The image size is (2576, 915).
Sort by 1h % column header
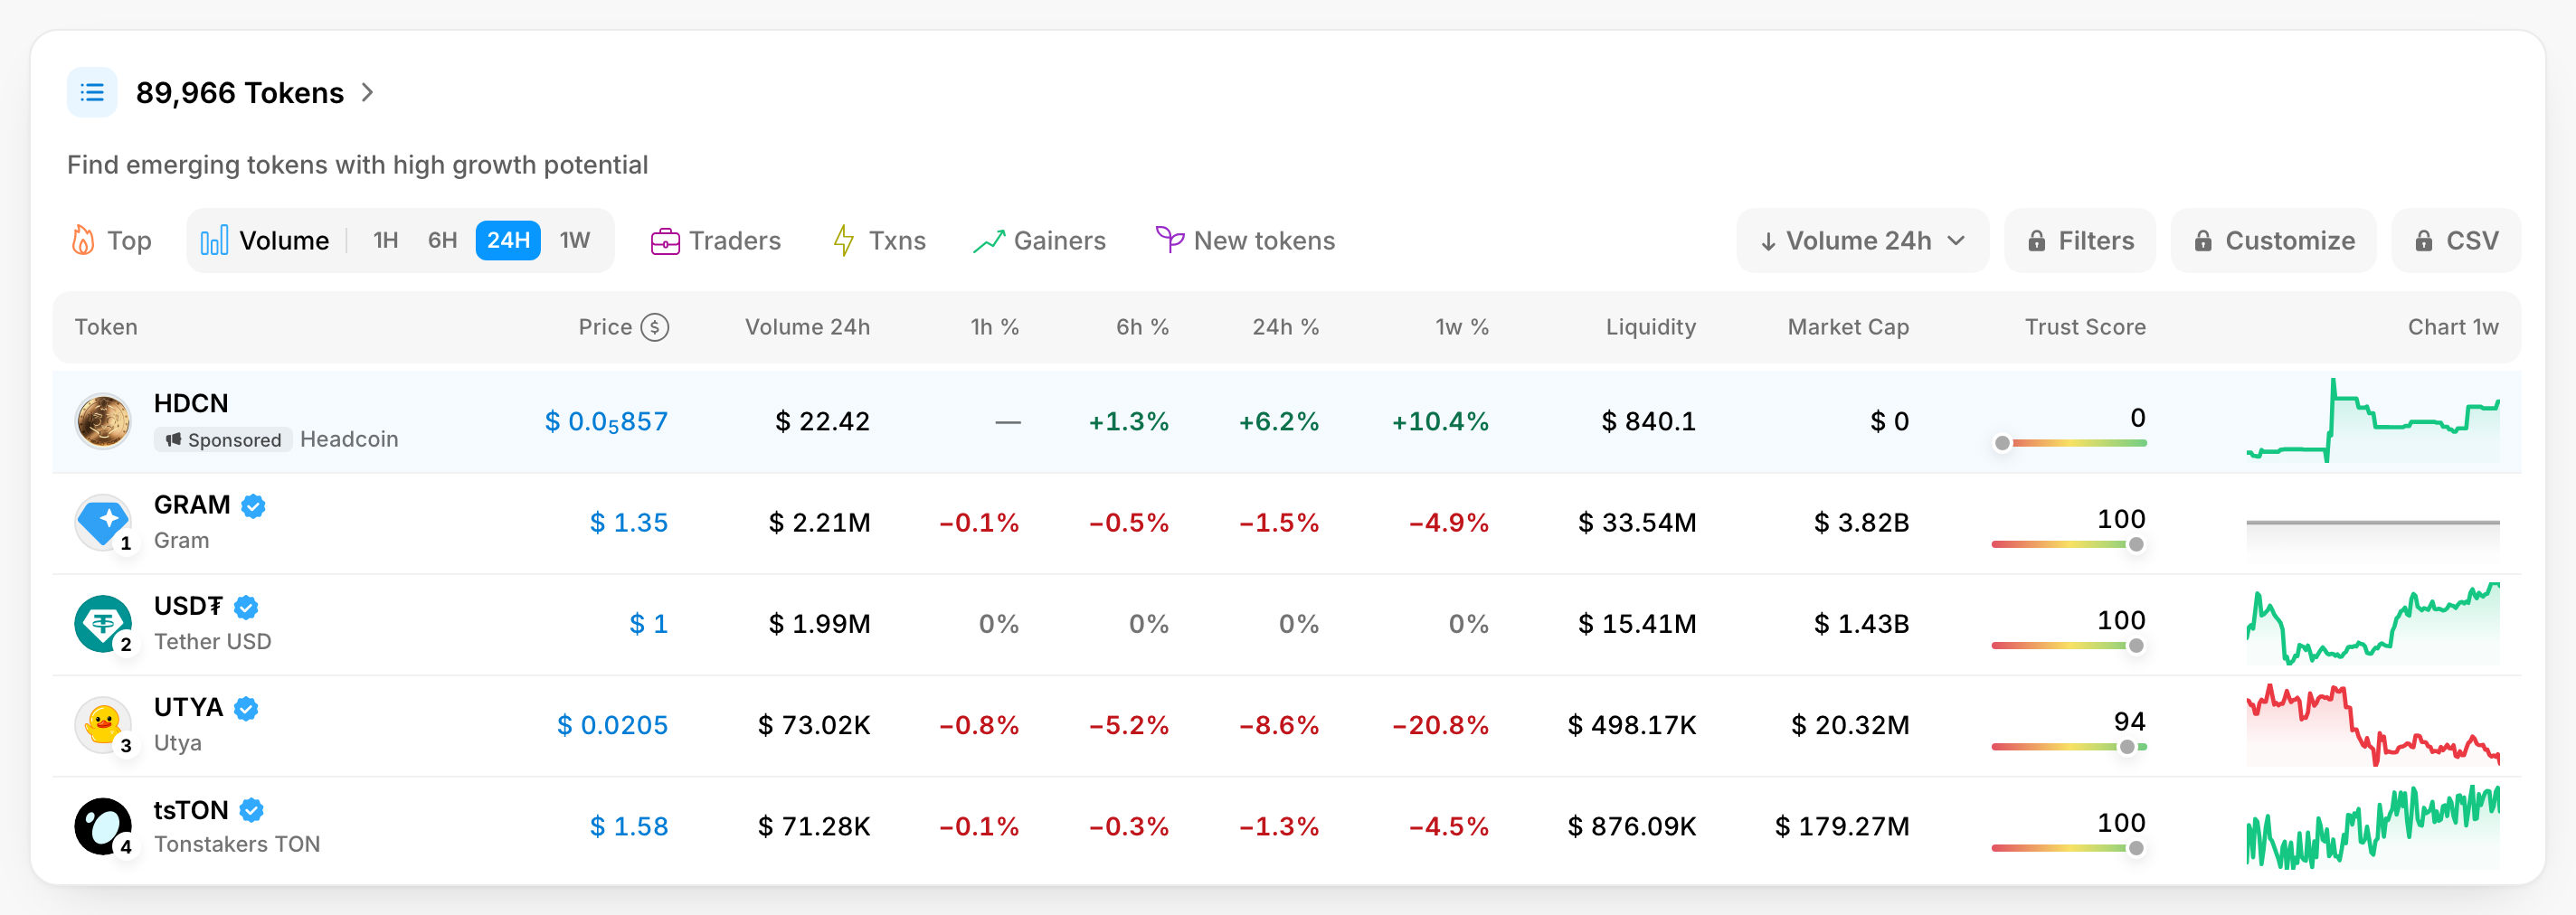coord(995,327)
